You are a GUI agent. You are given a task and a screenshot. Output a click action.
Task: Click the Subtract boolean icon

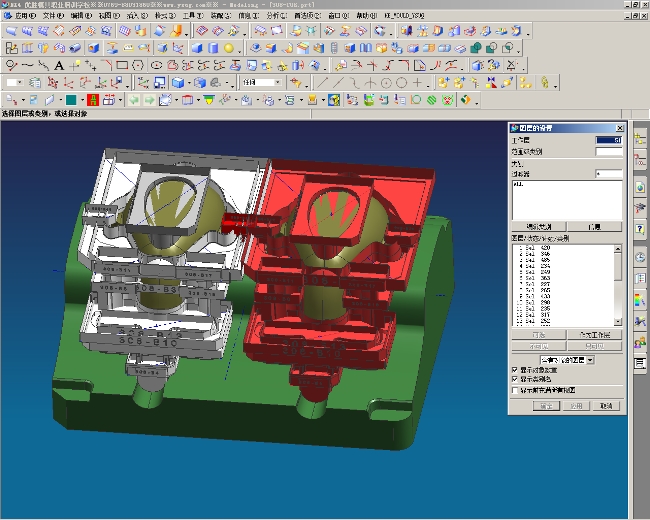491,48
